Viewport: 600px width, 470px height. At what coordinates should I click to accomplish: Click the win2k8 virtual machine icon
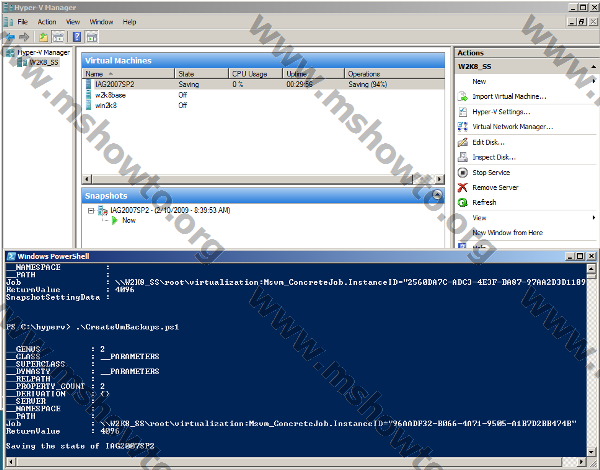(x=88, y=105)
